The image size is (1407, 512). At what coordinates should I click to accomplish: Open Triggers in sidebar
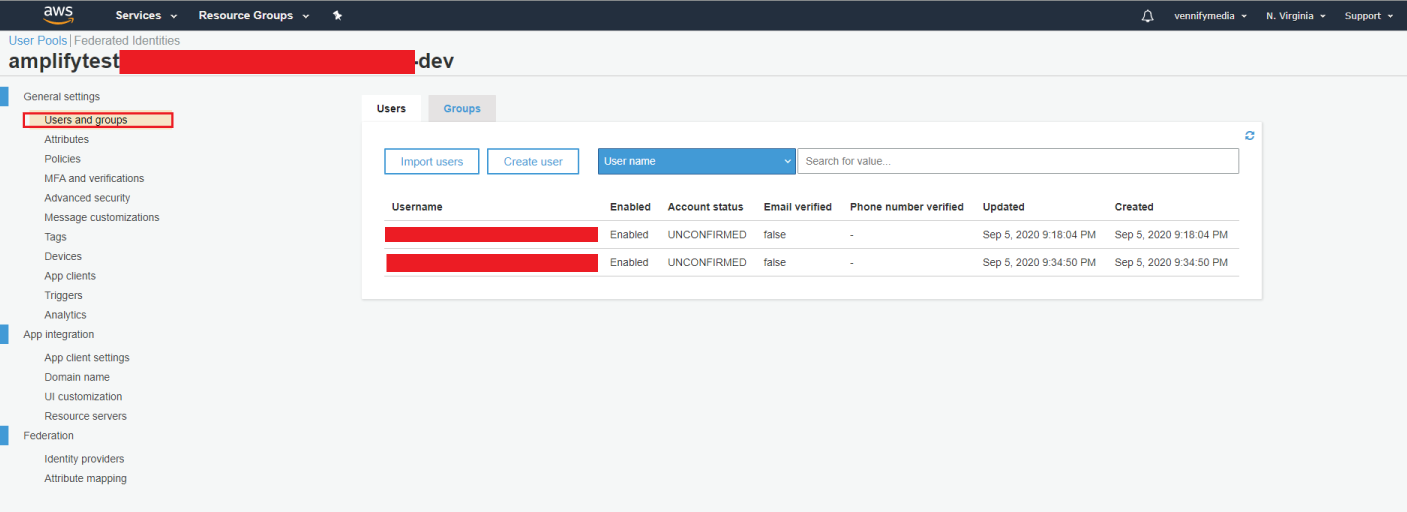(63, 296)
